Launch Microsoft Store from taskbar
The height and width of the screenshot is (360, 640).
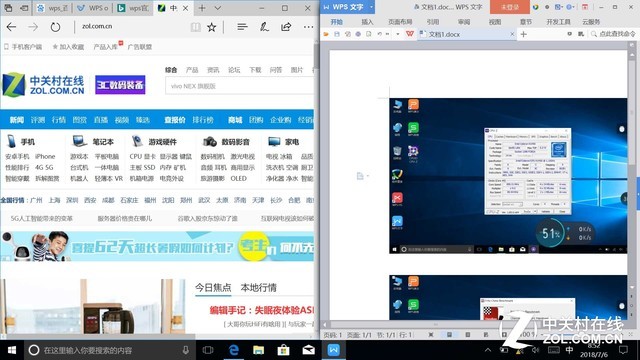[x=283, y=350]
